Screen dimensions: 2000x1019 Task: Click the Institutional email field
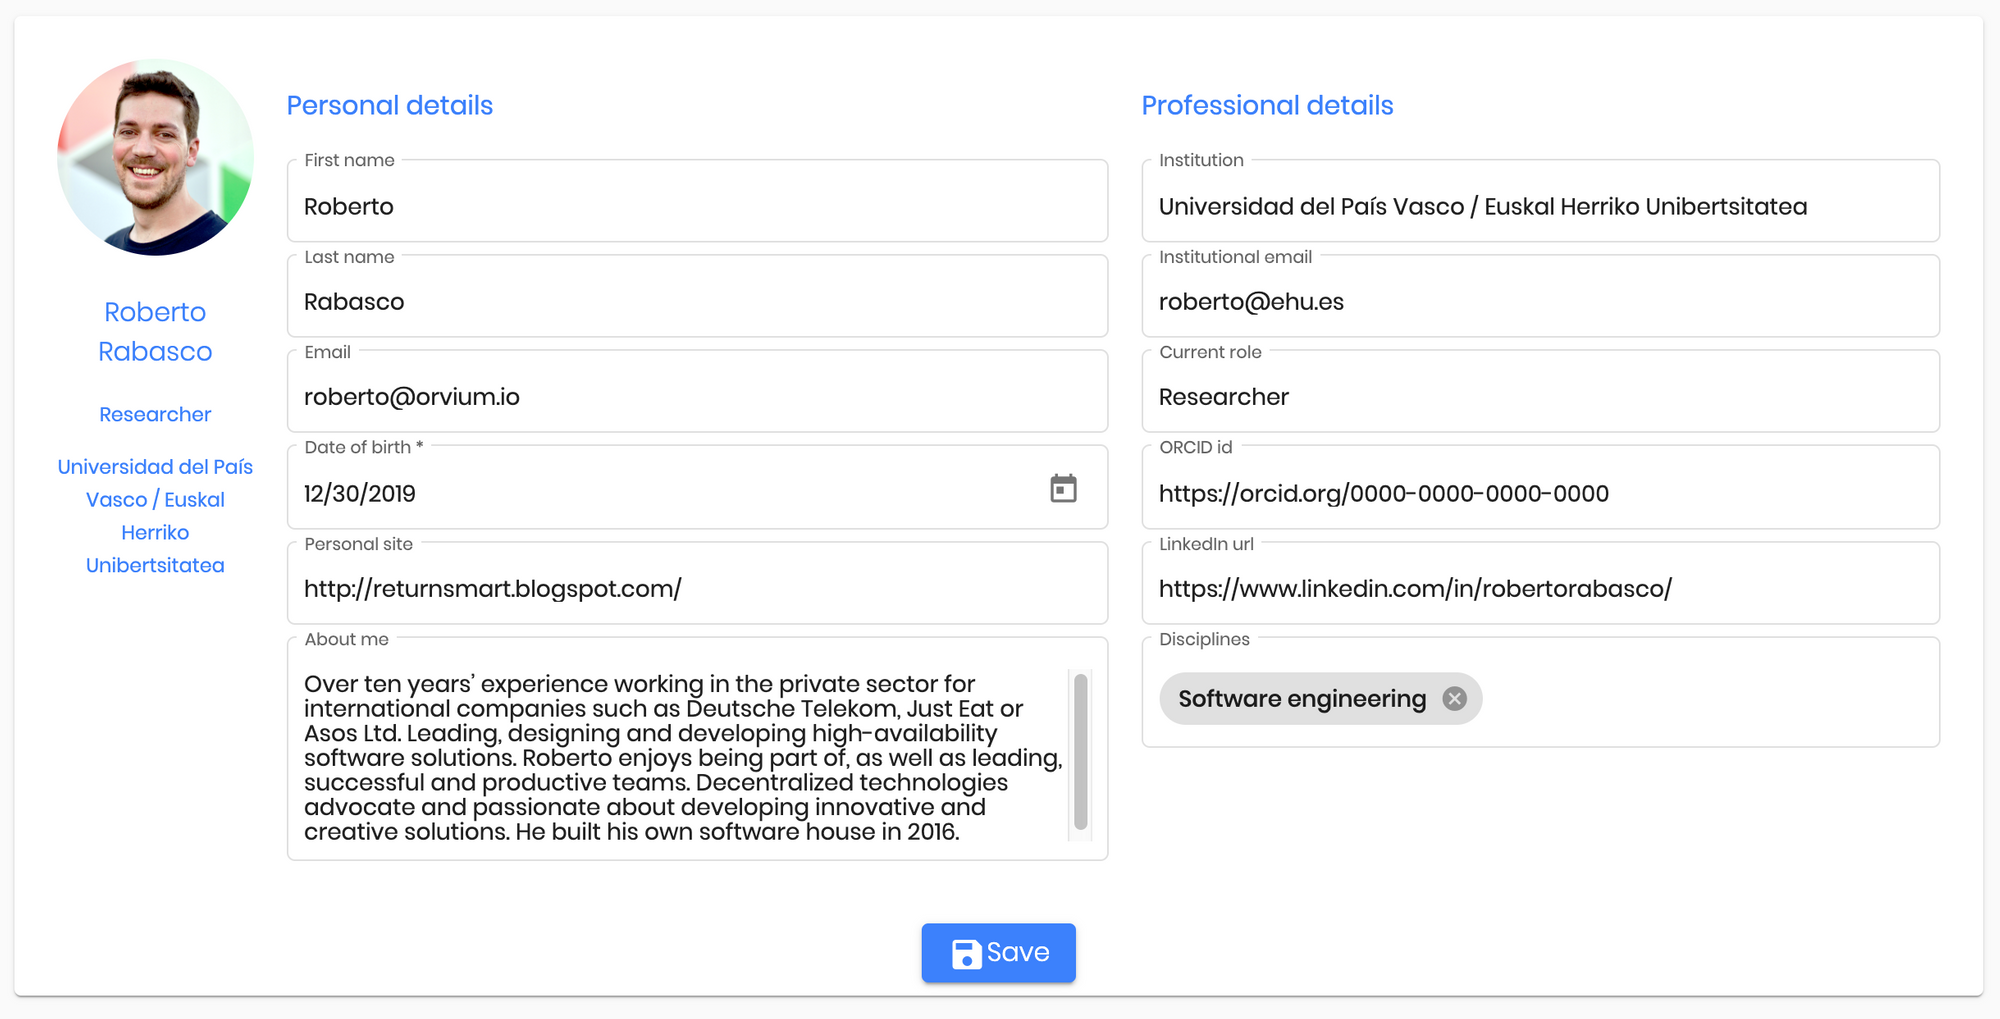(x=1540, y=296)
